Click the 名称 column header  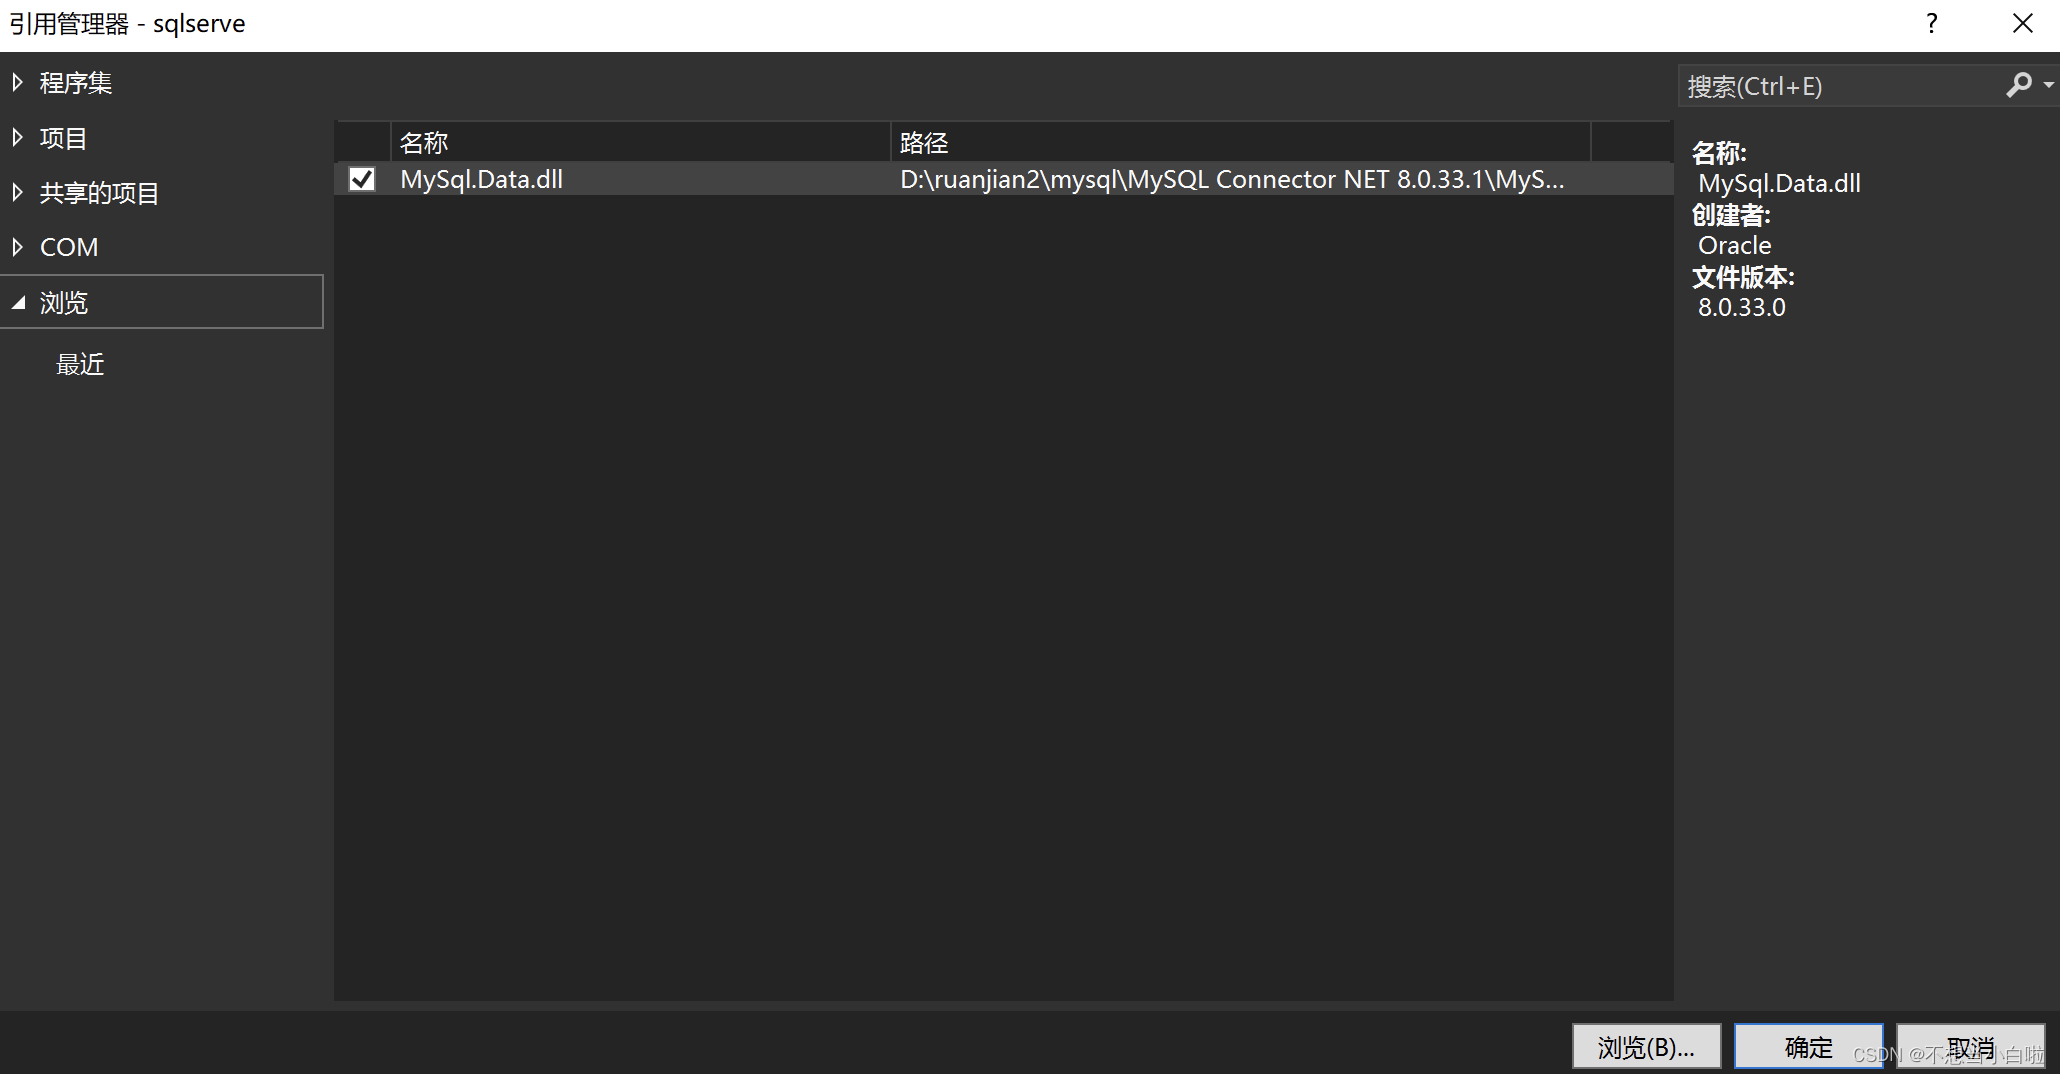pos(424,141)
